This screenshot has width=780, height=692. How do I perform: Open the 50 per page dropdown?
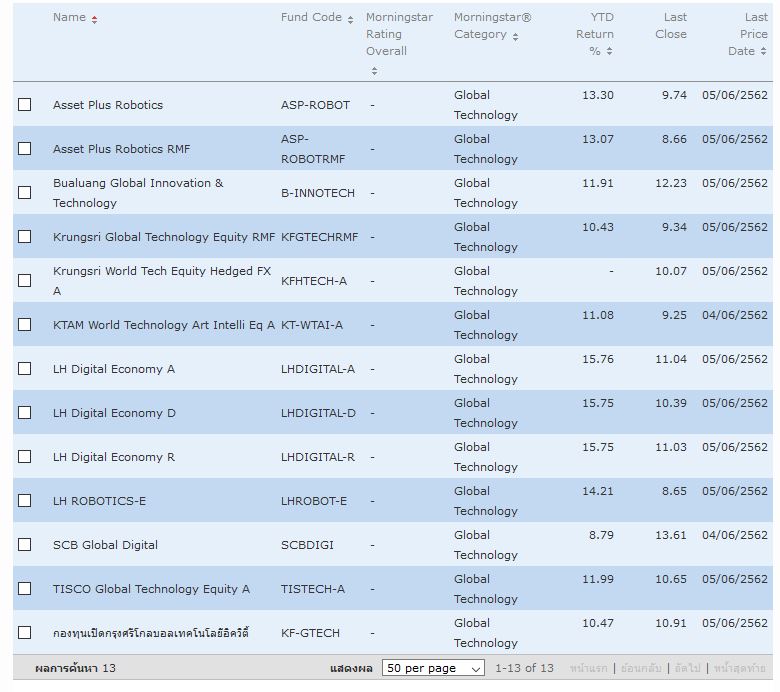pos(433,668)
